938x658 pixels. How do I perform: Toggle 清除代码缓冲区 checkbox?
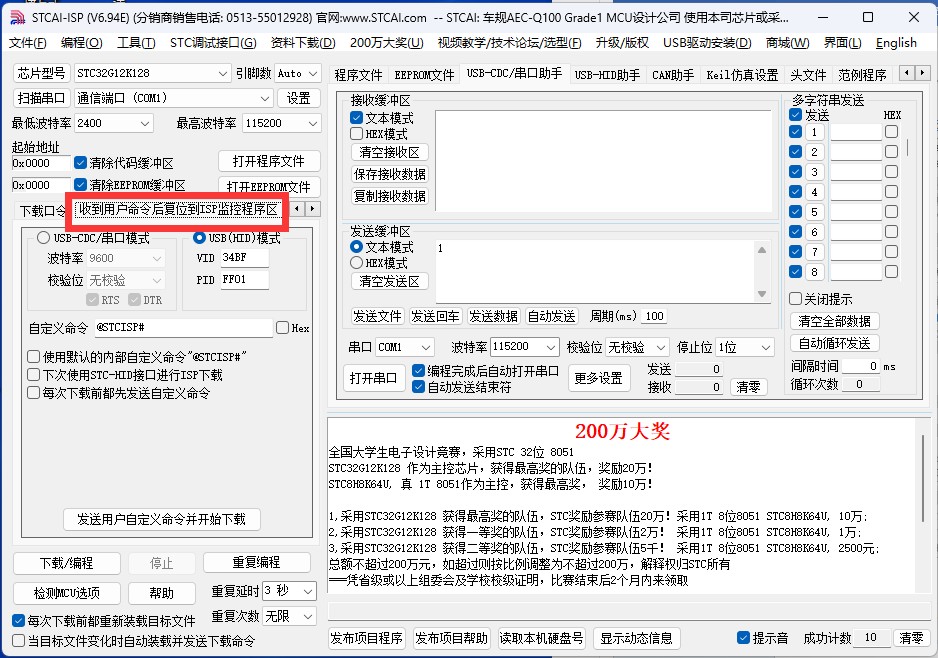coord(81,163)
